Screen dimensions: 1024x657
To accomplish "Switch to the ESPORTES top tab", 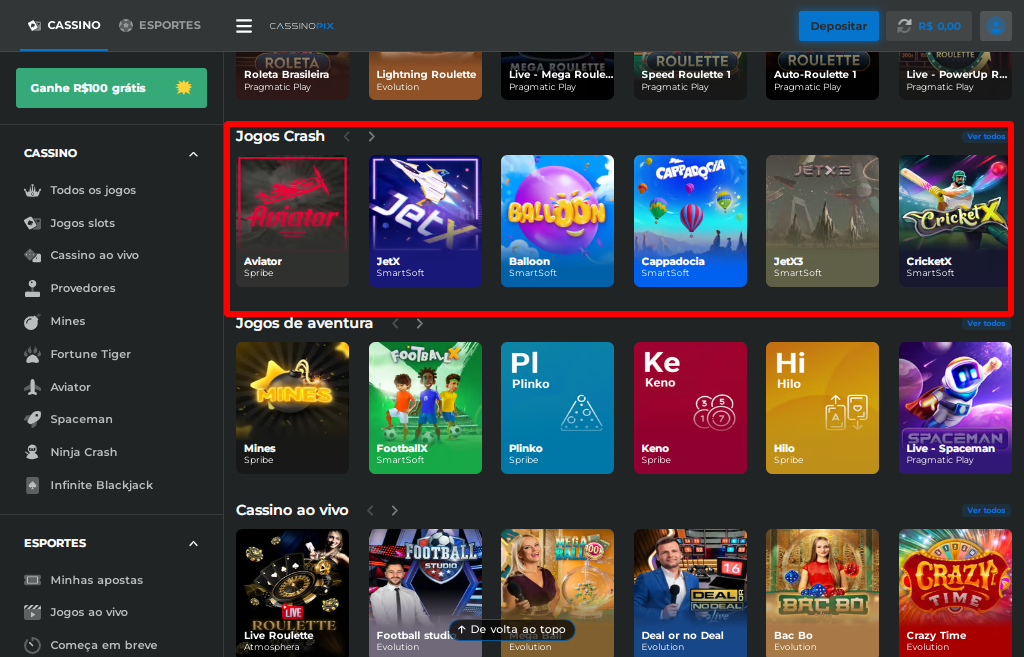I will tap(160, 25).
